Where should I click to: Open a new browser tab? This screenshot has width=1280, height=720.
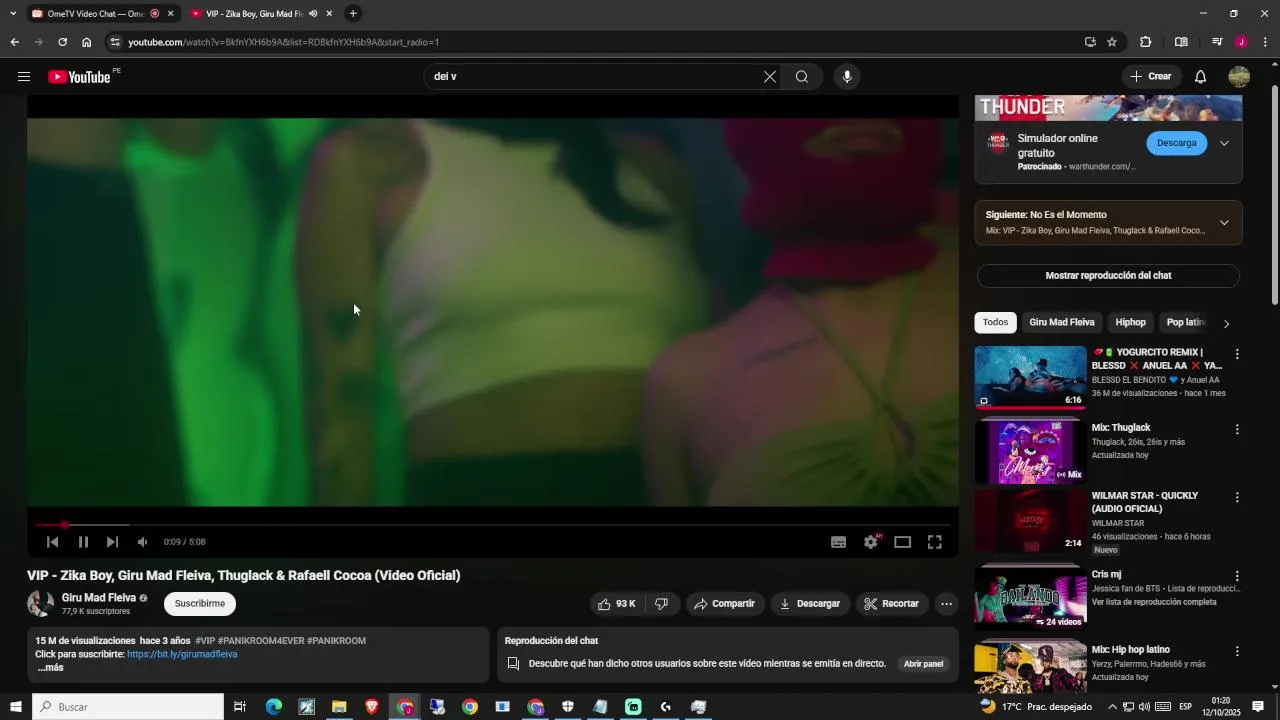coord(353,14)
